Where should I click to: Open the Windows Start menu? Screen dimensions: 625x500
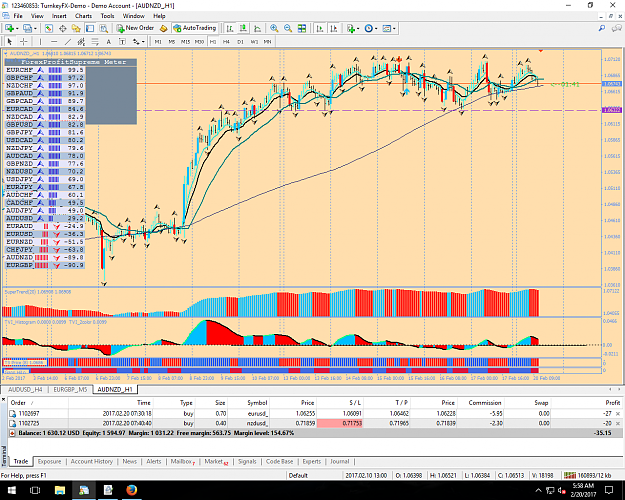point(11,490)
